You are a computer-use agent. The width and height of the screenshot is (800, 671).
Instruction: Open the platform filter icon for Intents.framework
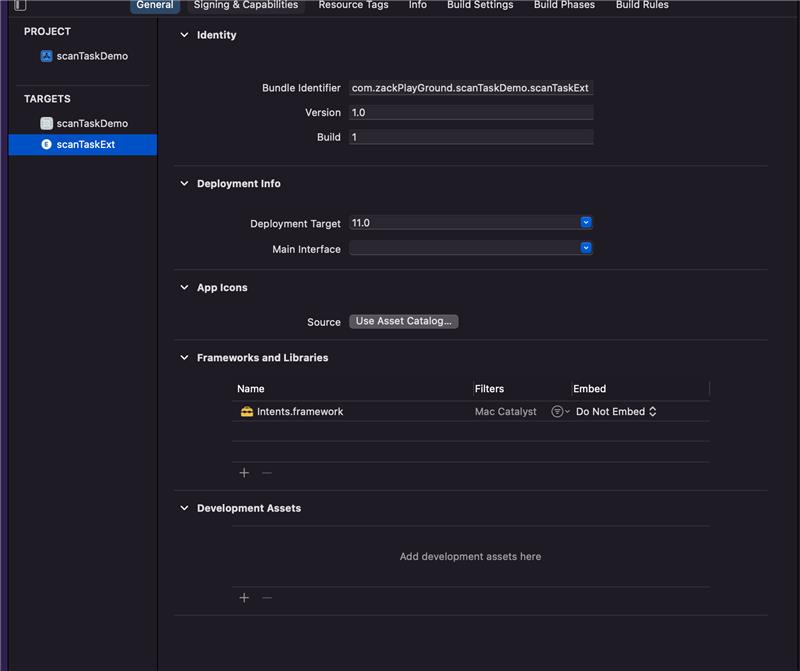pyautogui.click(x=560, y=411)
